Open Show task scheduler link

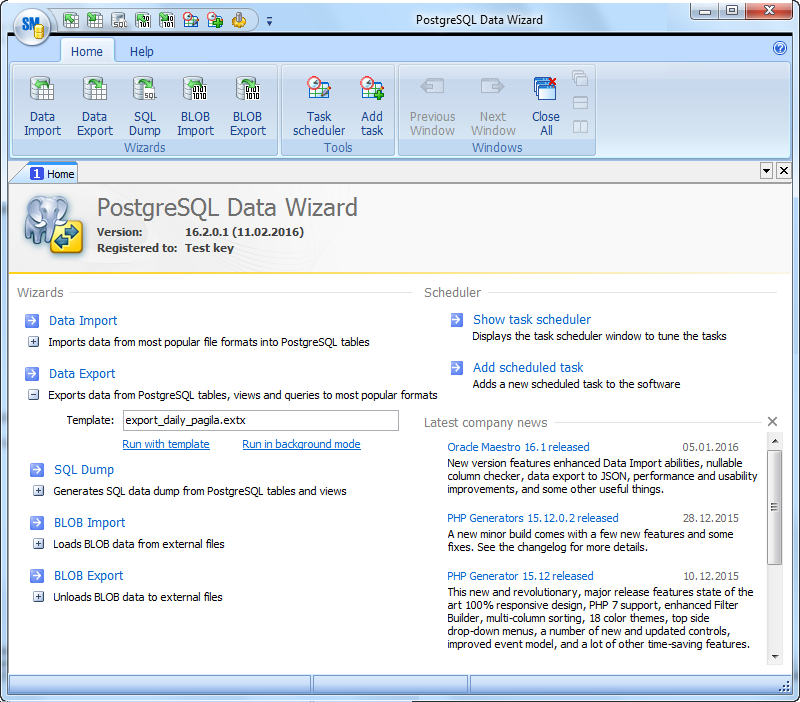point(531,319)
